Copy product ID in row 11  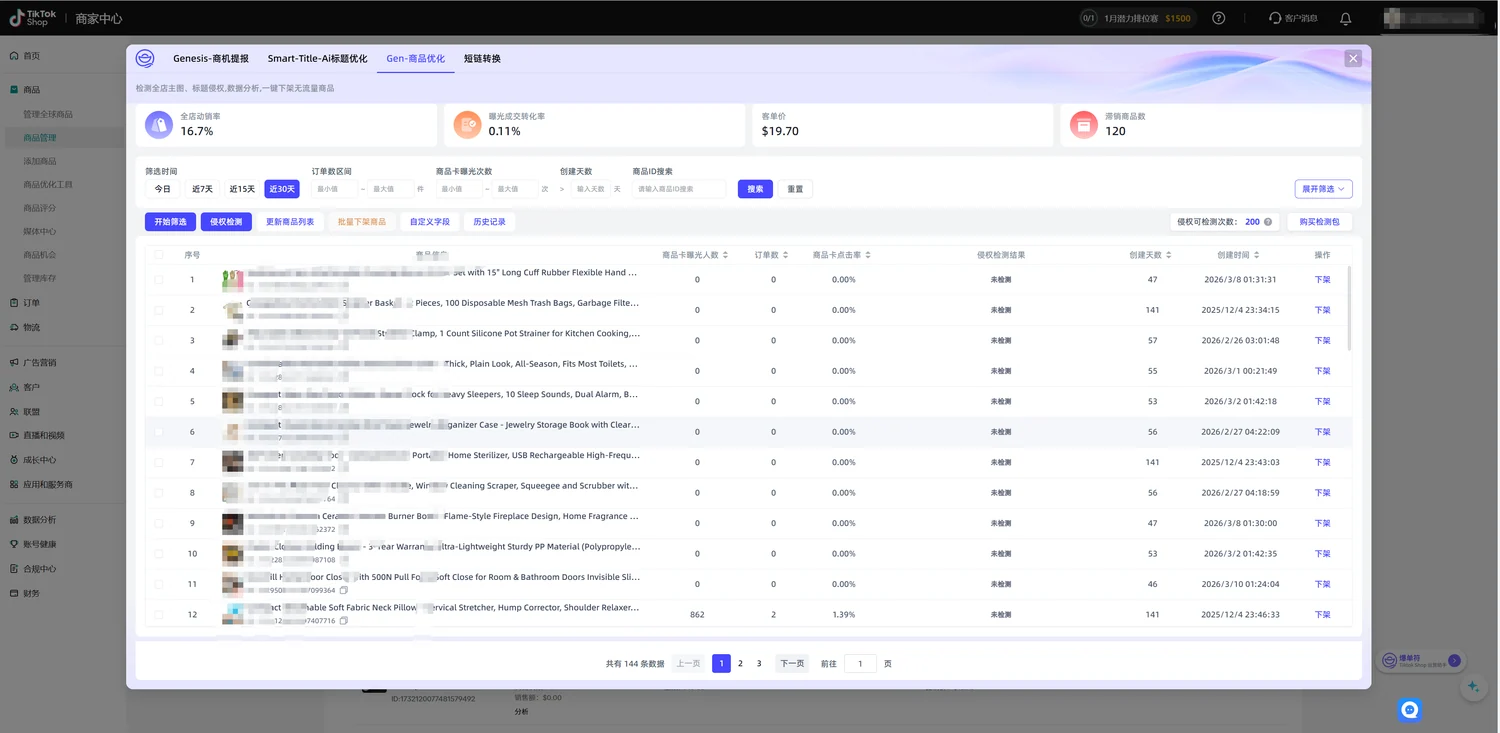tap(344, 590)
